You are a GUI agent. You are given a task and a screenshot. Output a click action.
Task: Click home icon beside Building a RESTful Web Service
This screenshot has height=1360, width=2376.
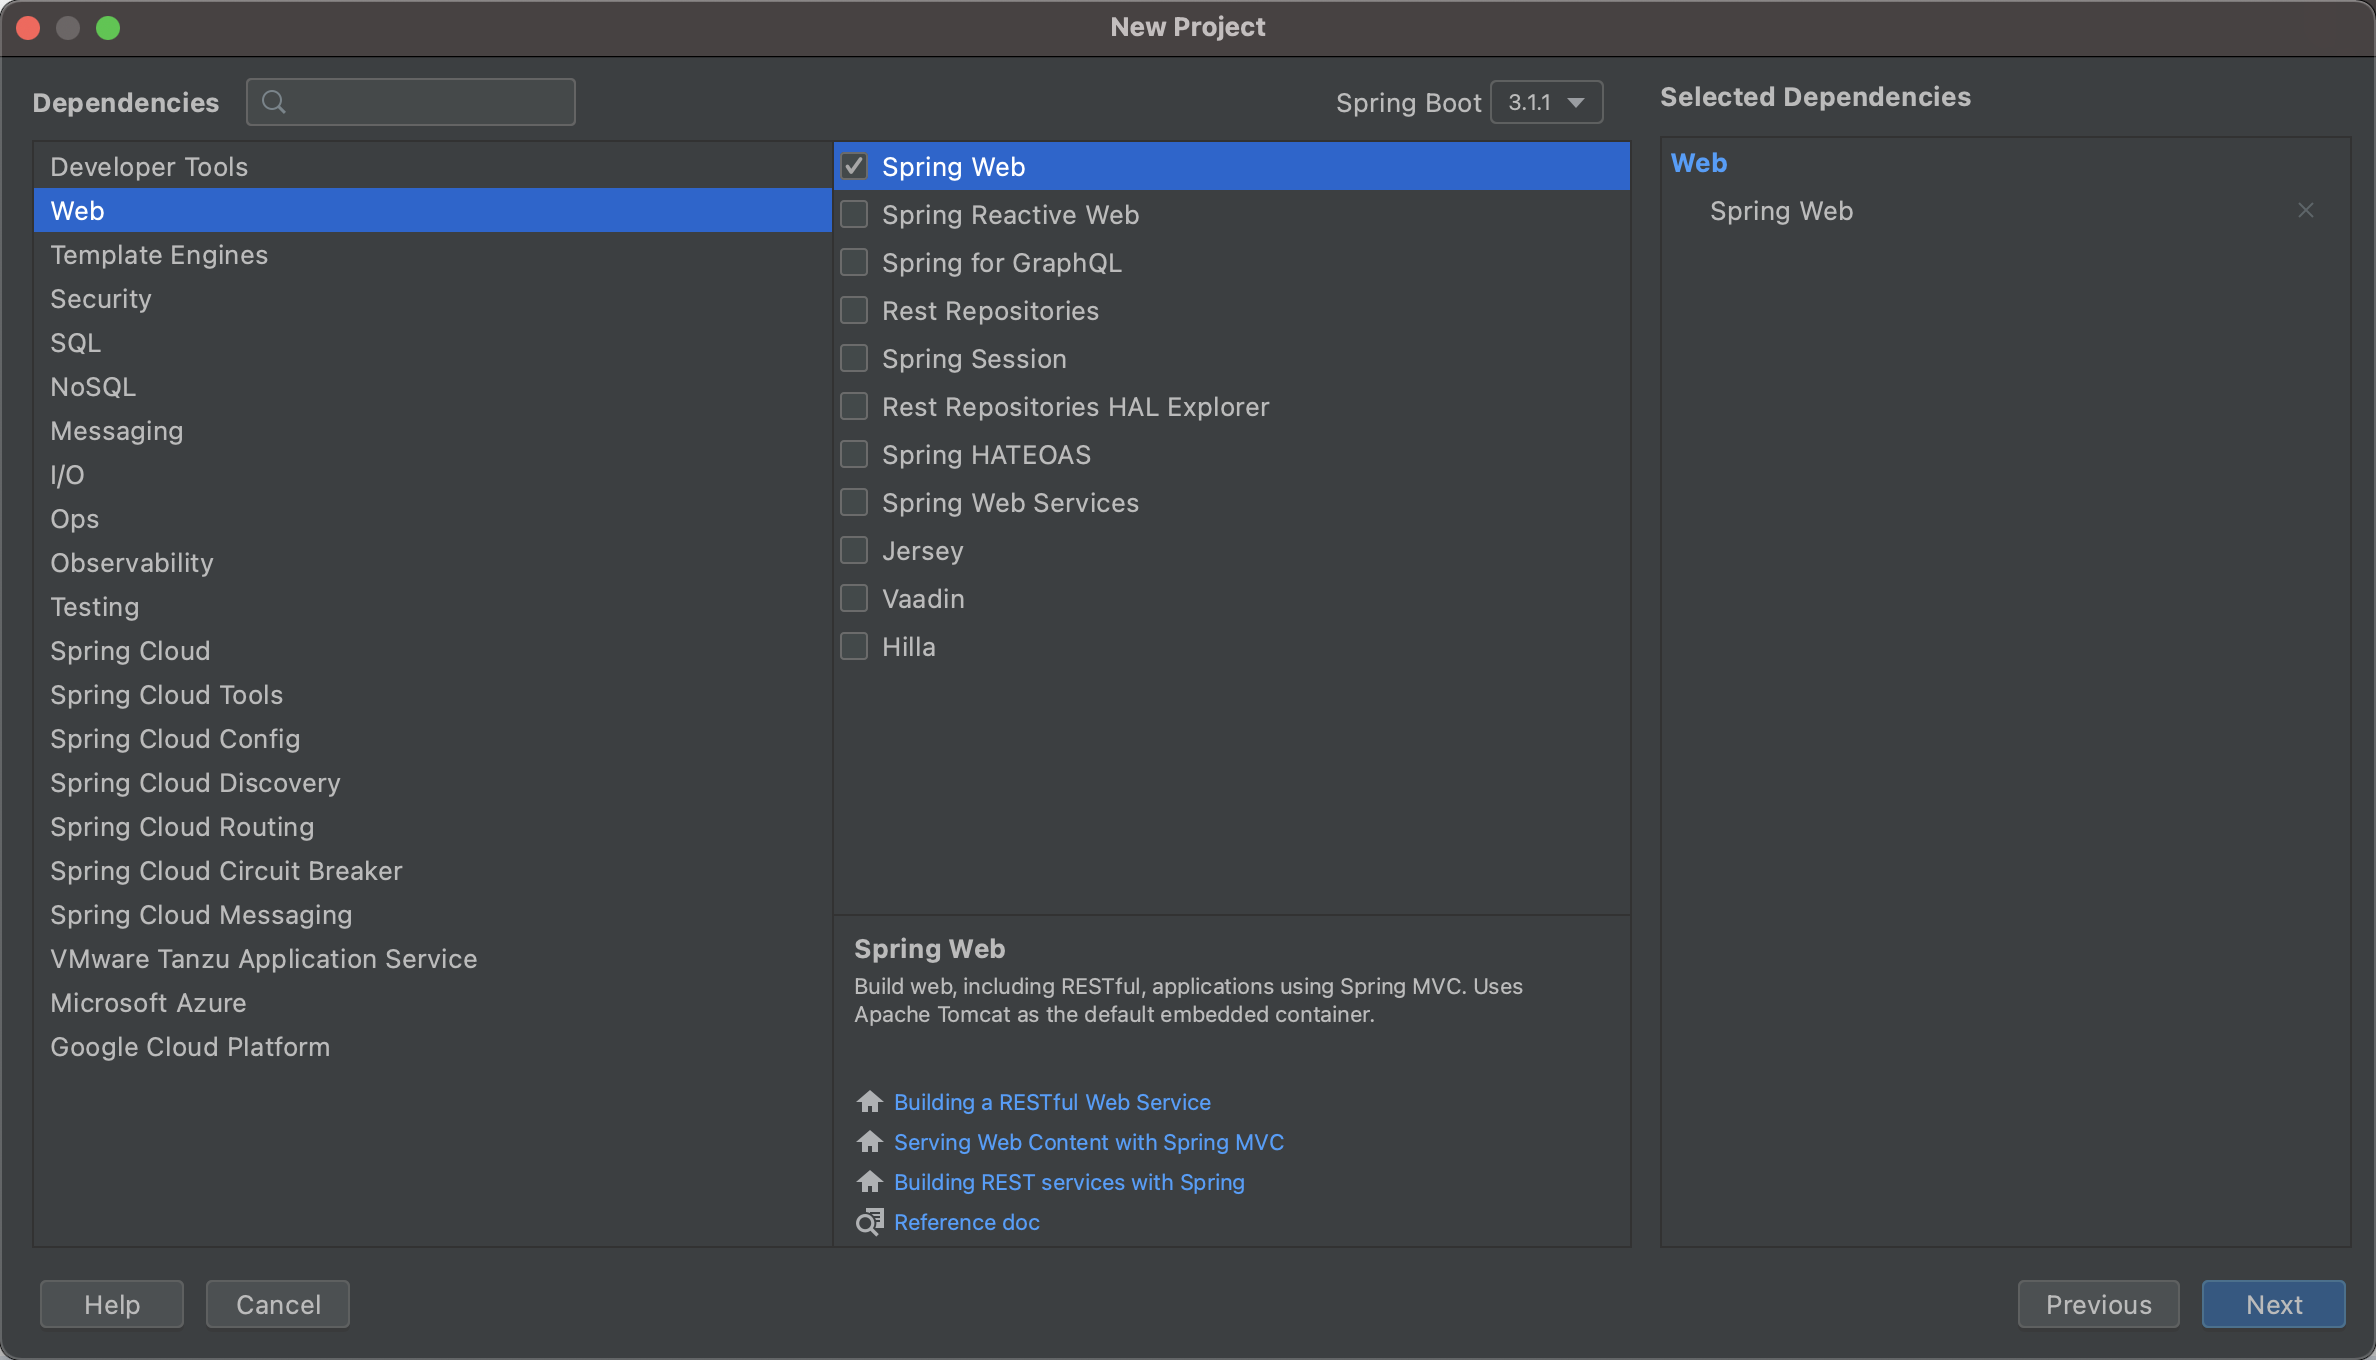869,1102
